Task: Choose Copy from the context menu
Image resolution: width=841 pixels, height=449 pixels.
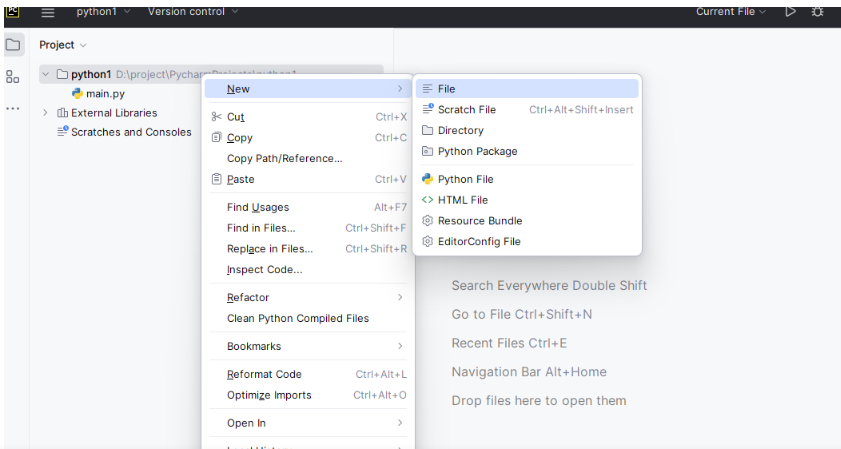Action: point(308,137)
